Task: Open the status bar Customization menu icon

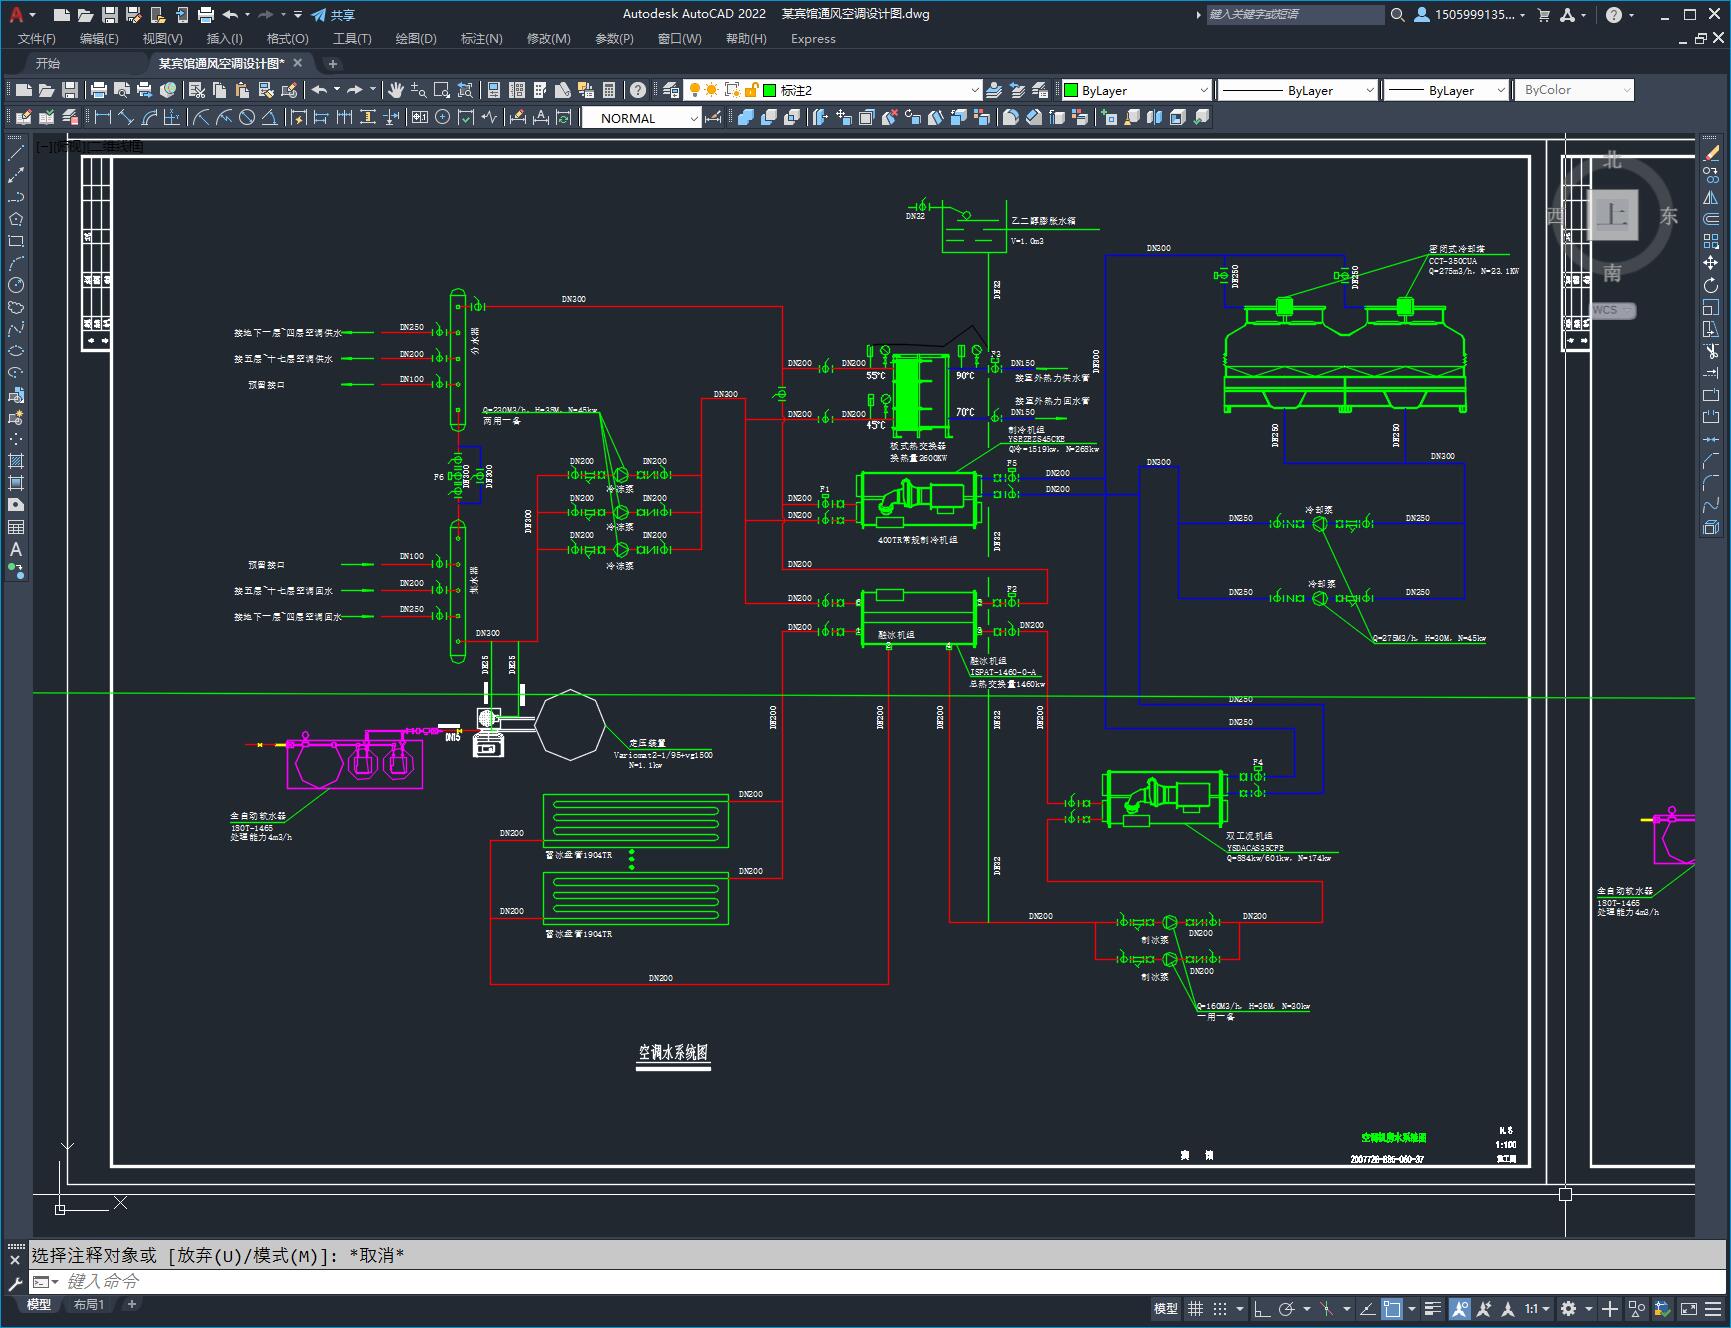Action: pyautogui.click(x=1715, y=1309)
